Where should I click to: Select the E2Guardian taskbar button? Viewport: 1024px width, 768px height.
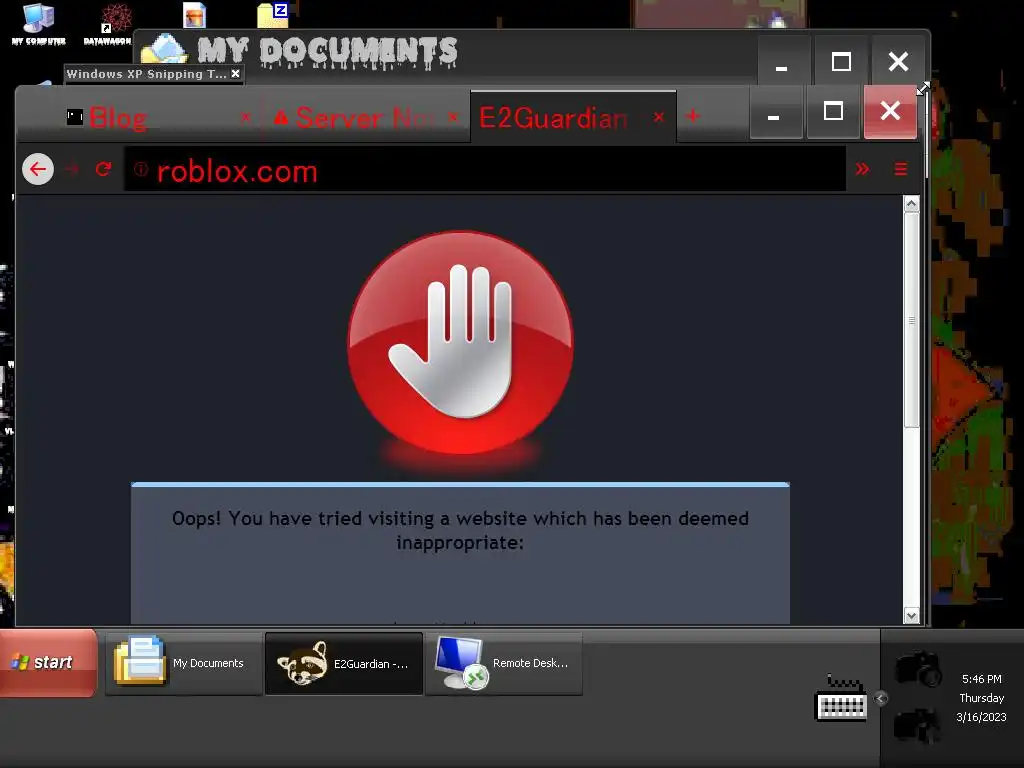coord(344,664)
